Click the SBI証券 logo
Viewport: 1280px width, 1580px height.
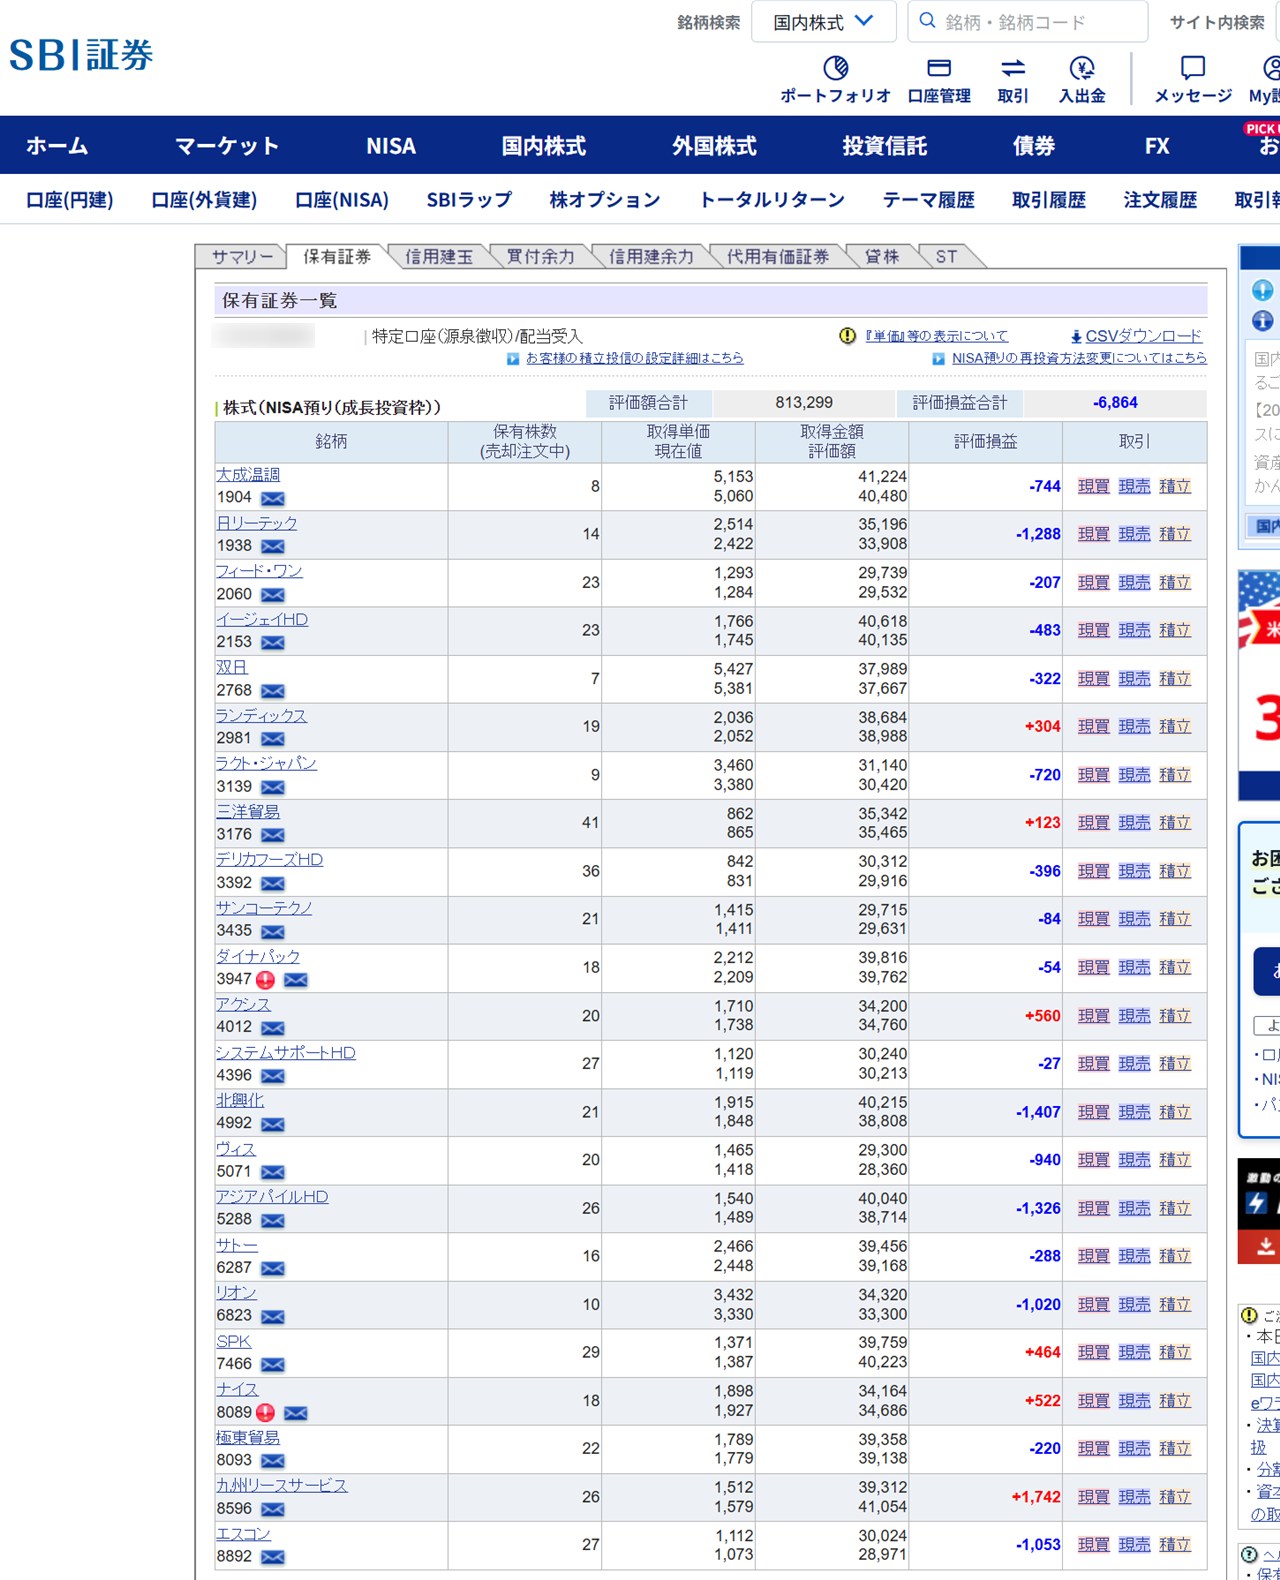coord(81,55)
